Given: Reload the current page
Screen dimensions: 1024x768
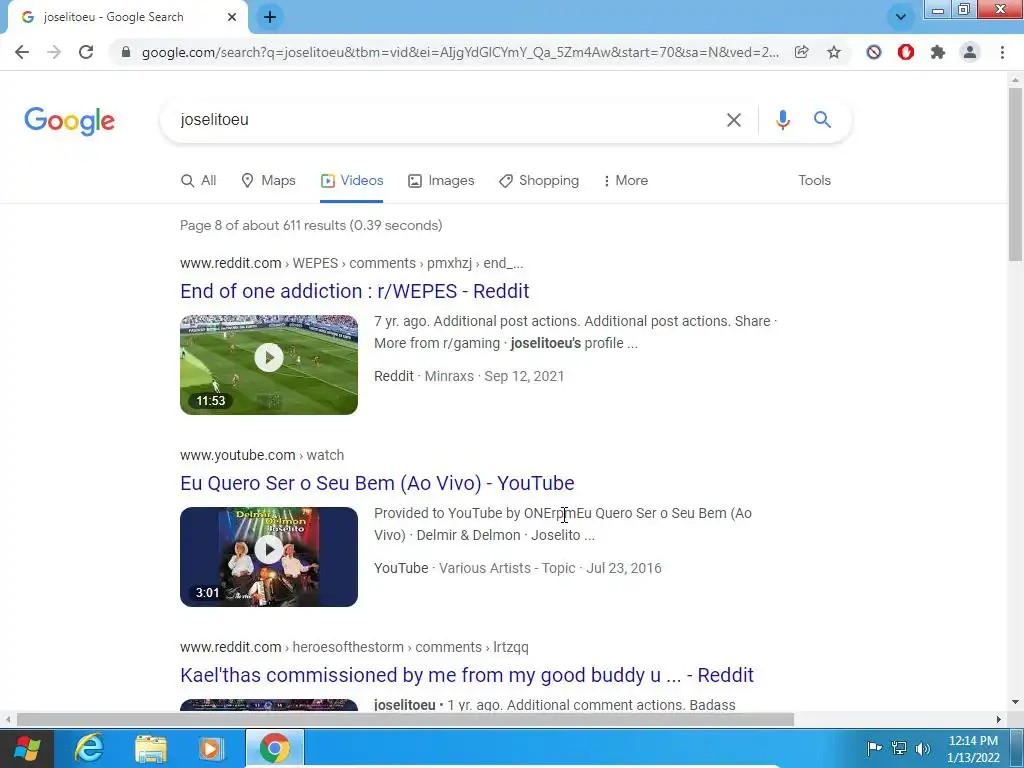Looking at the screenshot, I should pos(86,52).
